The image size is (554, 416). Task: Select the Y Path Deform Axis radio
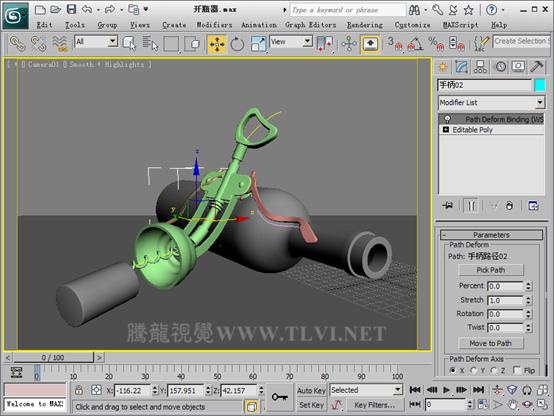[x=473, y=370]
